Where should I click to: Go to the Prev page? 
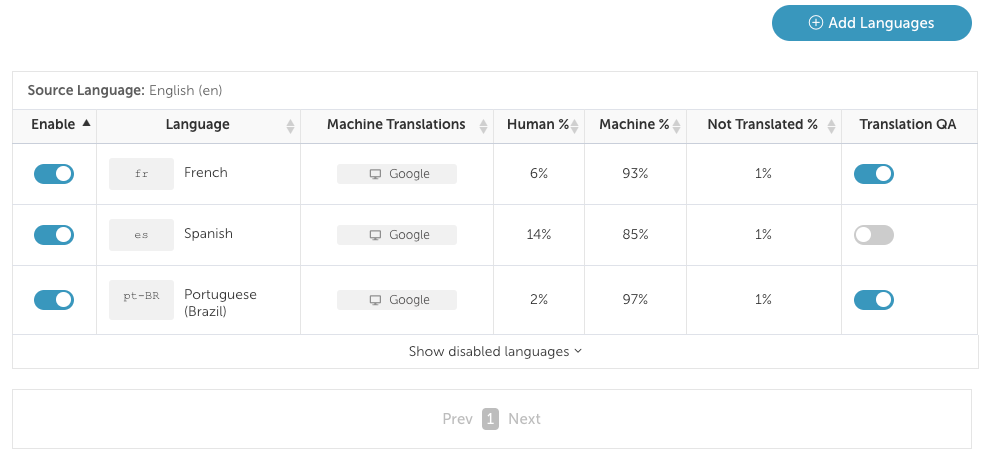click(x=457, y=419)
